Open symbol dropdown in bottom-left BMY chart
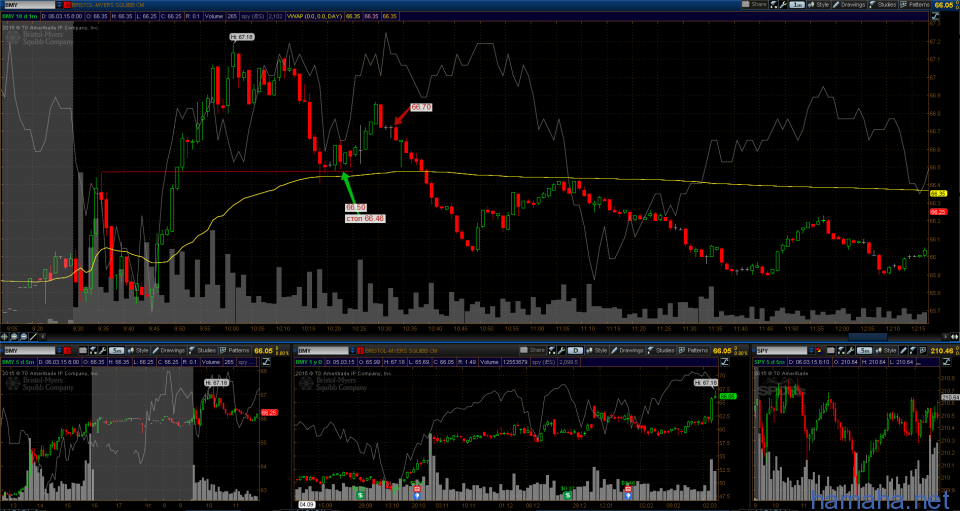This screenshot has width=960, height=511. tap(59, 351)
